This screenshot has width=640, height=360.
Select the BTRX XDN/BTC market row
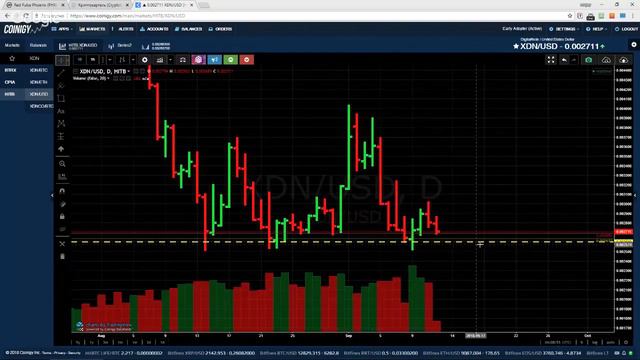click(27, 70)
